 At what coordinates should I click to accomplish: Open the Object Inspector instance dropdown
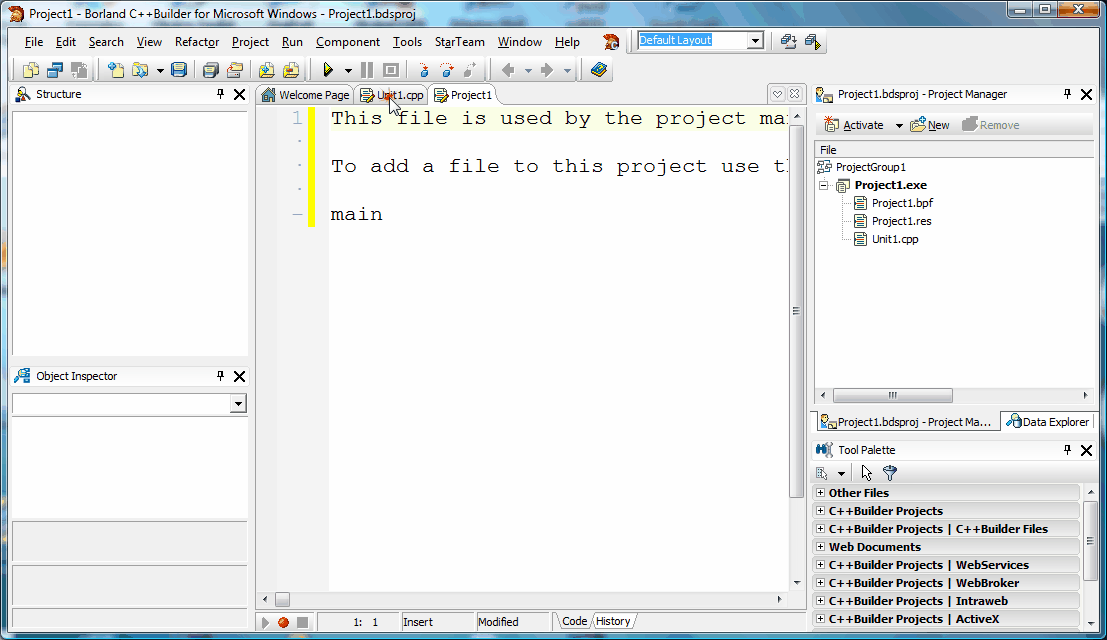(x=238, y=404)
